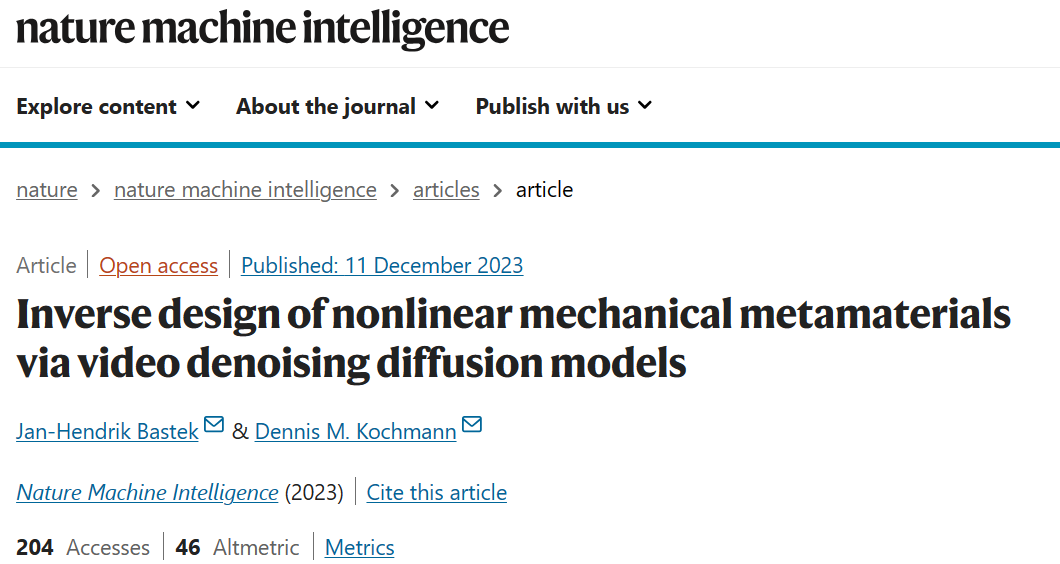Click chevron arrow beside About the journal
This screenshot has height=564, width=1060.
pyautogui.click(x=432, y=105)
